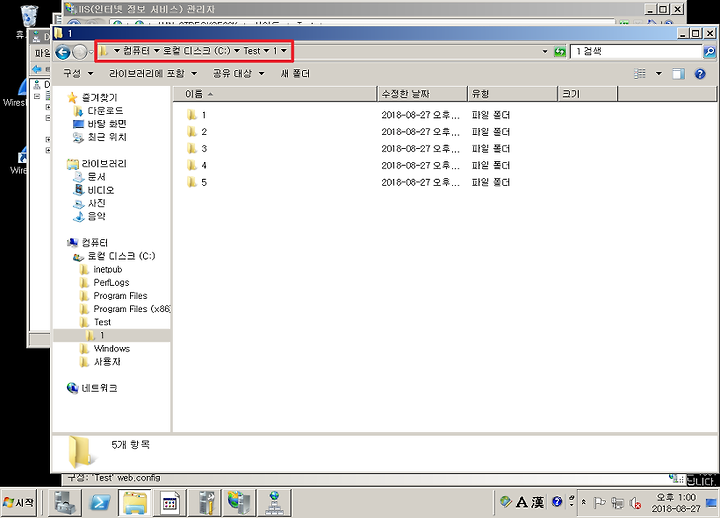Click 네트워크 in the navigation pane

(99, 388)
